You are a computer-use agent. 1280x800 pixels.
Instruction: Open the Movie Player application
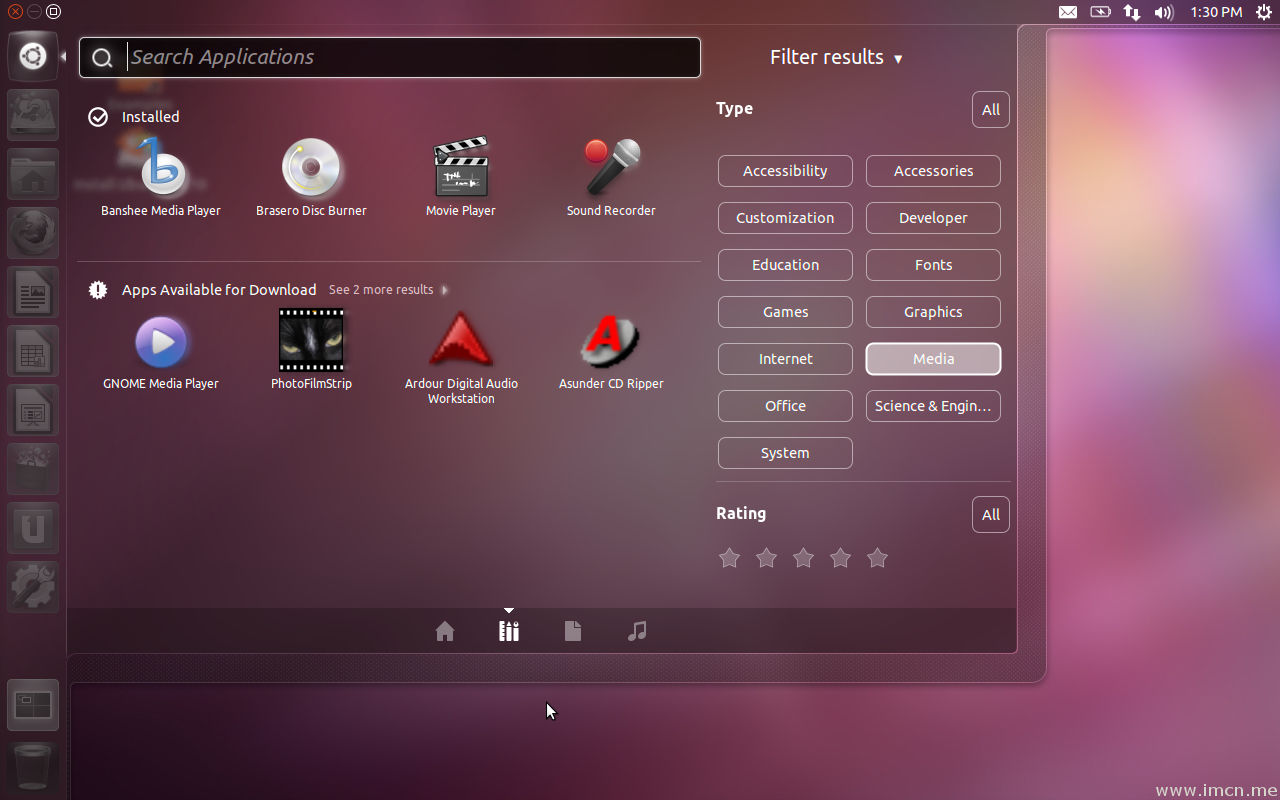coord(460,168)
